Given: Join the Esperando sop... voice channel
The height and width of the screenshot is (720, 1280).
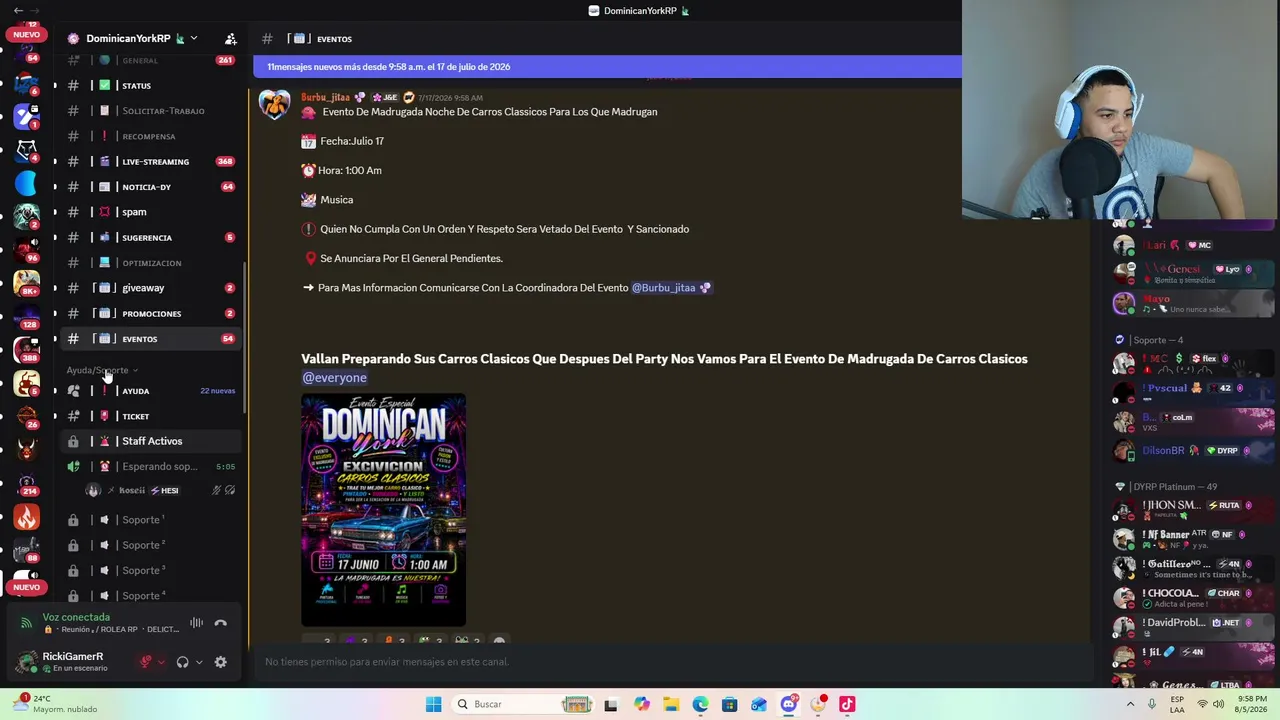Looking at the screenshot, I should (150, 466).
